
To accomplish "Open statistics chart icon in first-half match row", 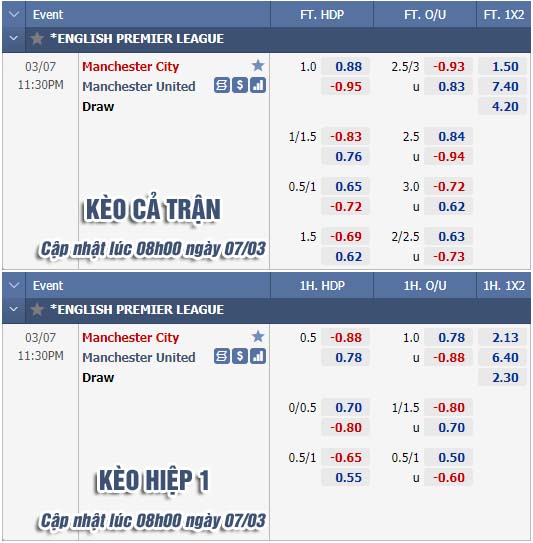I will pyautogui.click(x=258, y=357).
